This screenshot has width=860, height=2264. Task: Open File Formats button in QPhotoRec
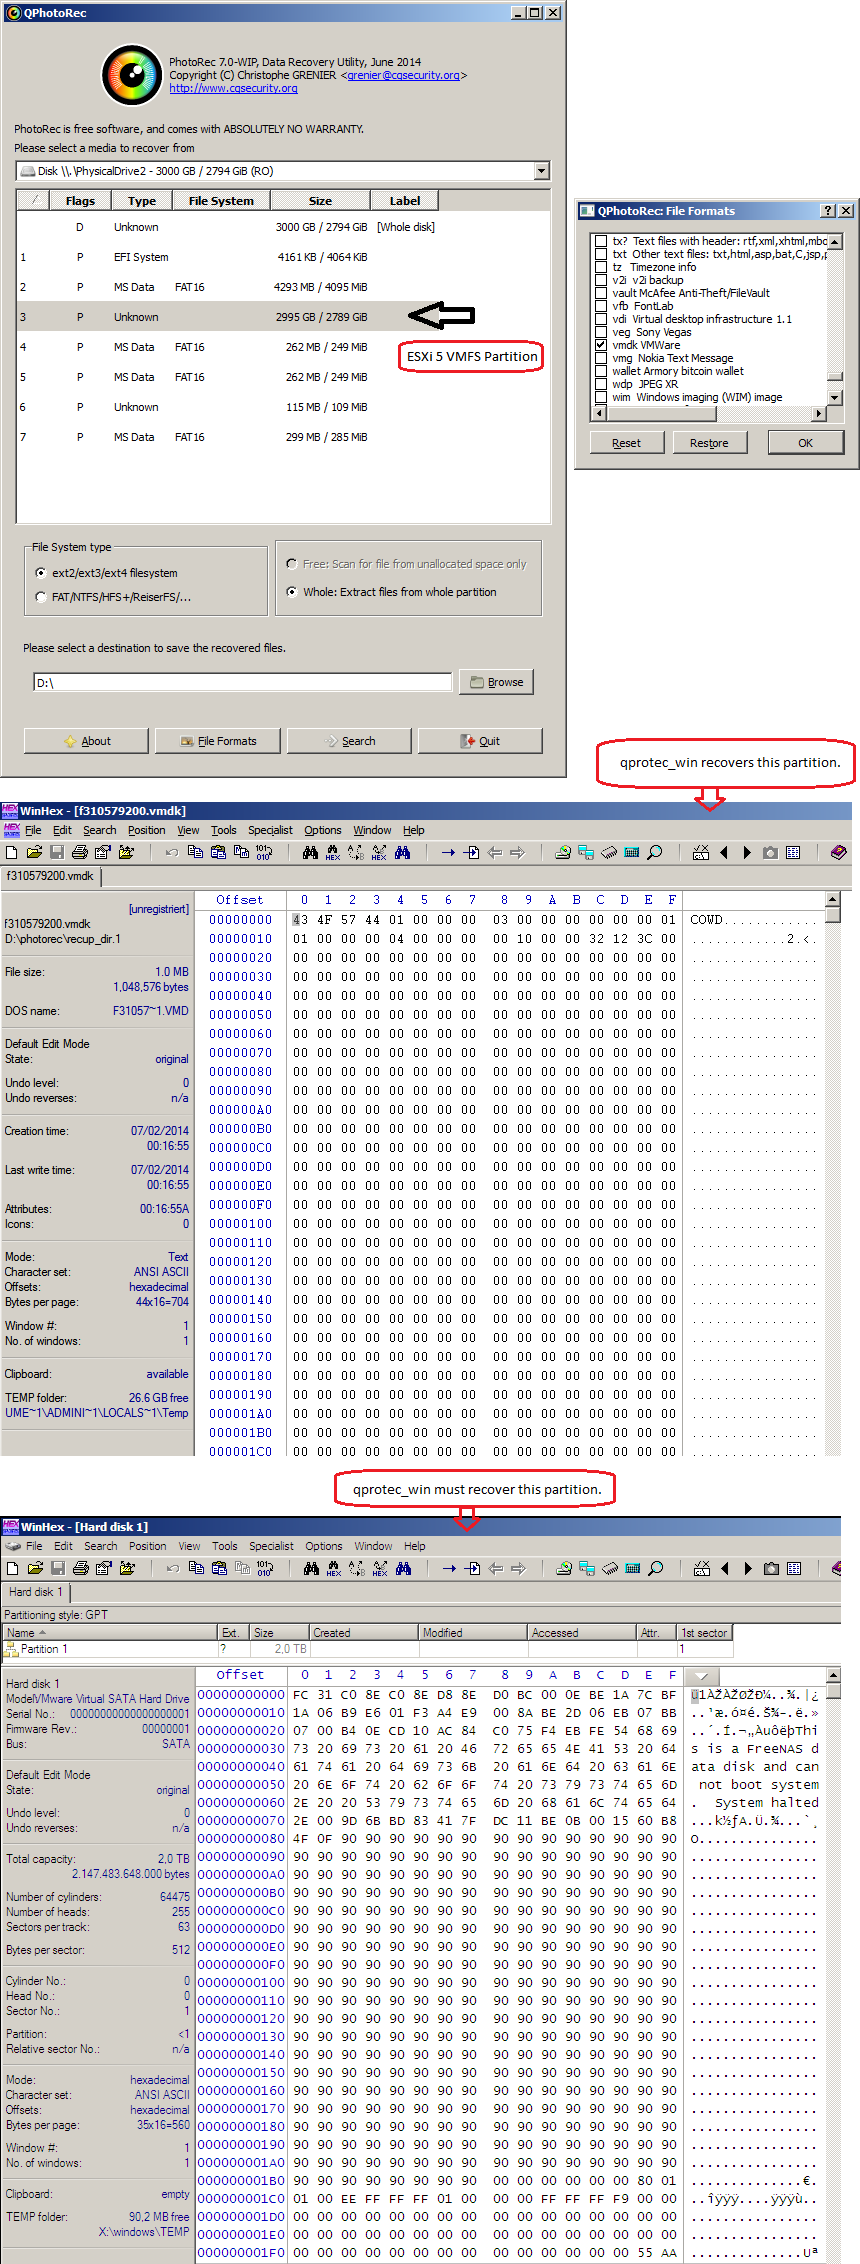tap(218, 741)
